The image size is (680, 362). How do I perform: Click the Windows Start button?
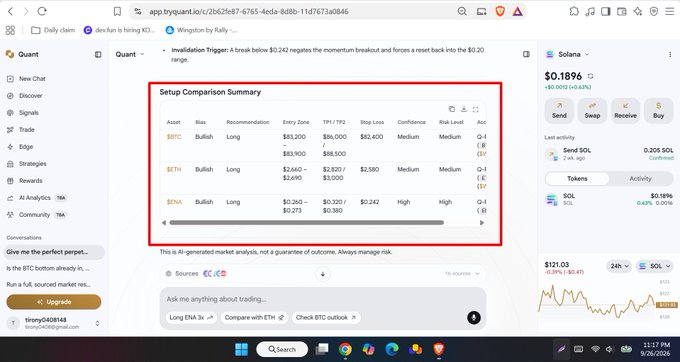241,349
